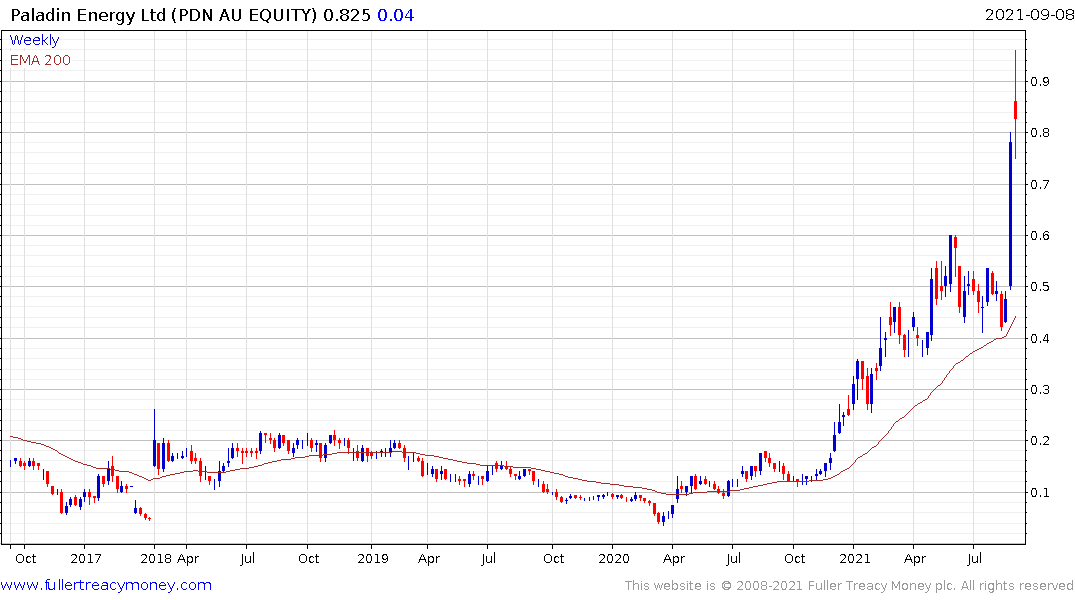
Task: Select the 0.6 price axis label
Action: pos(1040,236)
